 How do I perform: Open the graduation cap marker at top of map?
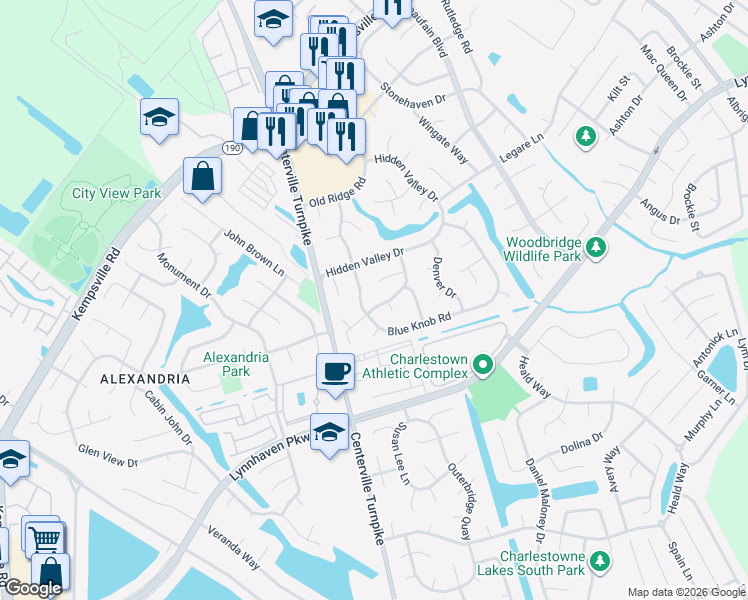273,21
